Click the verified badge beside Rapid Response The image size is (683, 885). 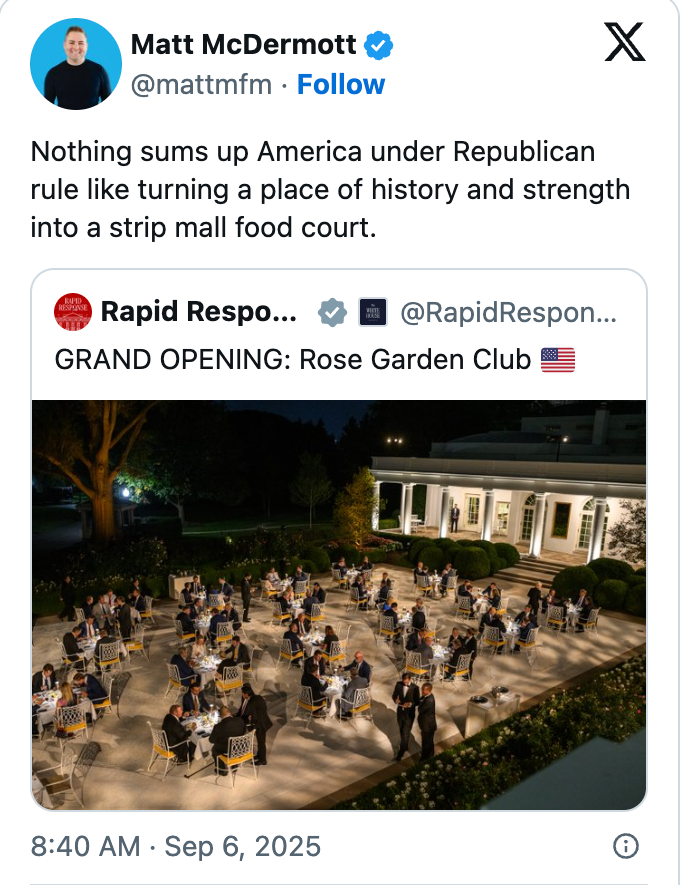pyautogui.click(x=330, y=311)
